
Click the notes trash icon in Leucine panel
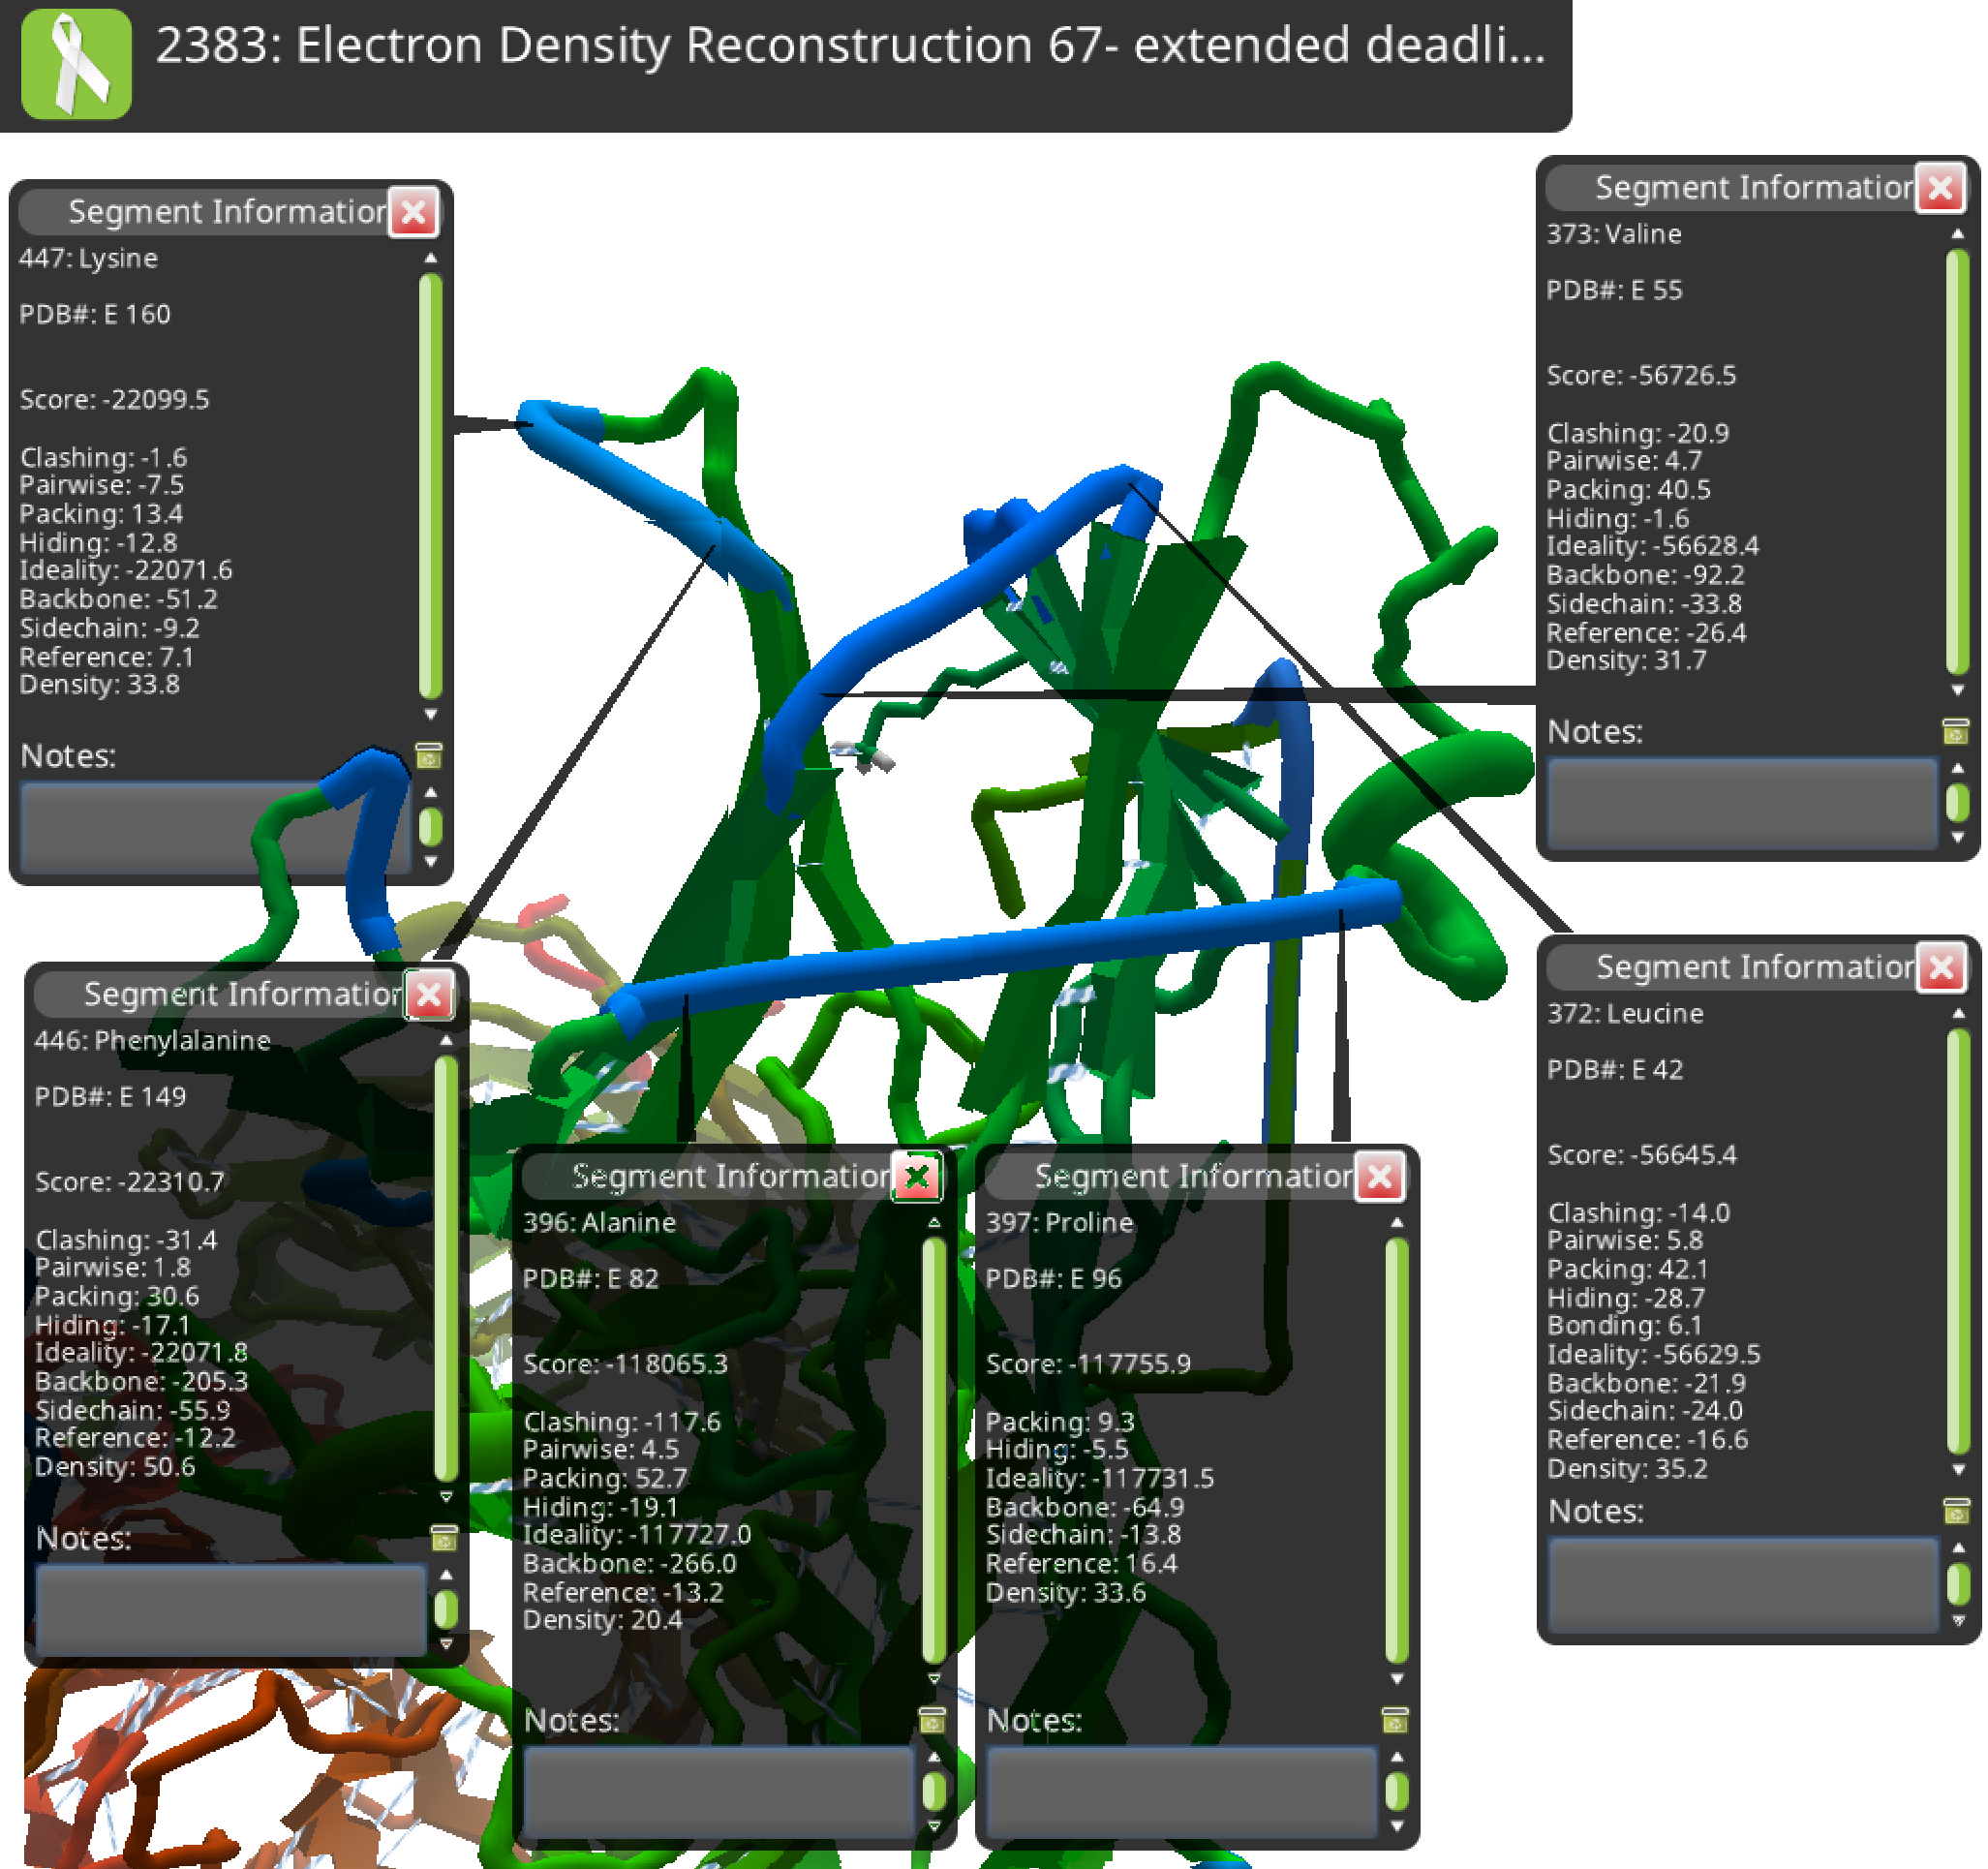(1955, 1510)
